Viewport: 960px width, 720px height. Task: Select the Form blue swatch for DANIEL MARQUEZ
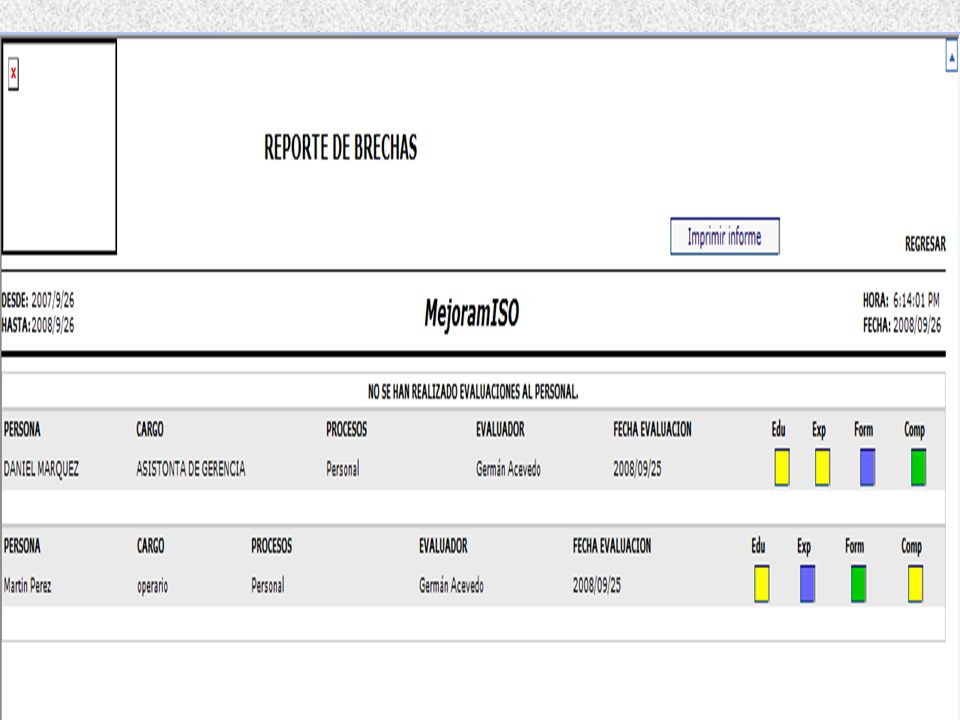tap(867, 467)
